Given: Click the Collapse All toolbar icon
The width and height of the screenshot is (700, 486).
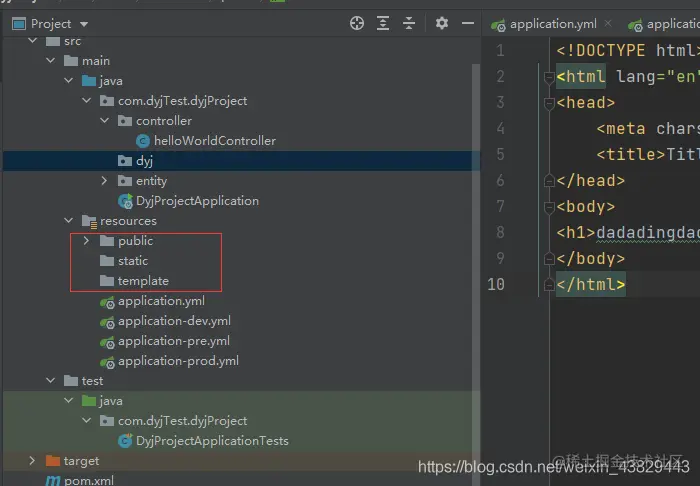Looking at the screenshot, I should click(409, 23).
